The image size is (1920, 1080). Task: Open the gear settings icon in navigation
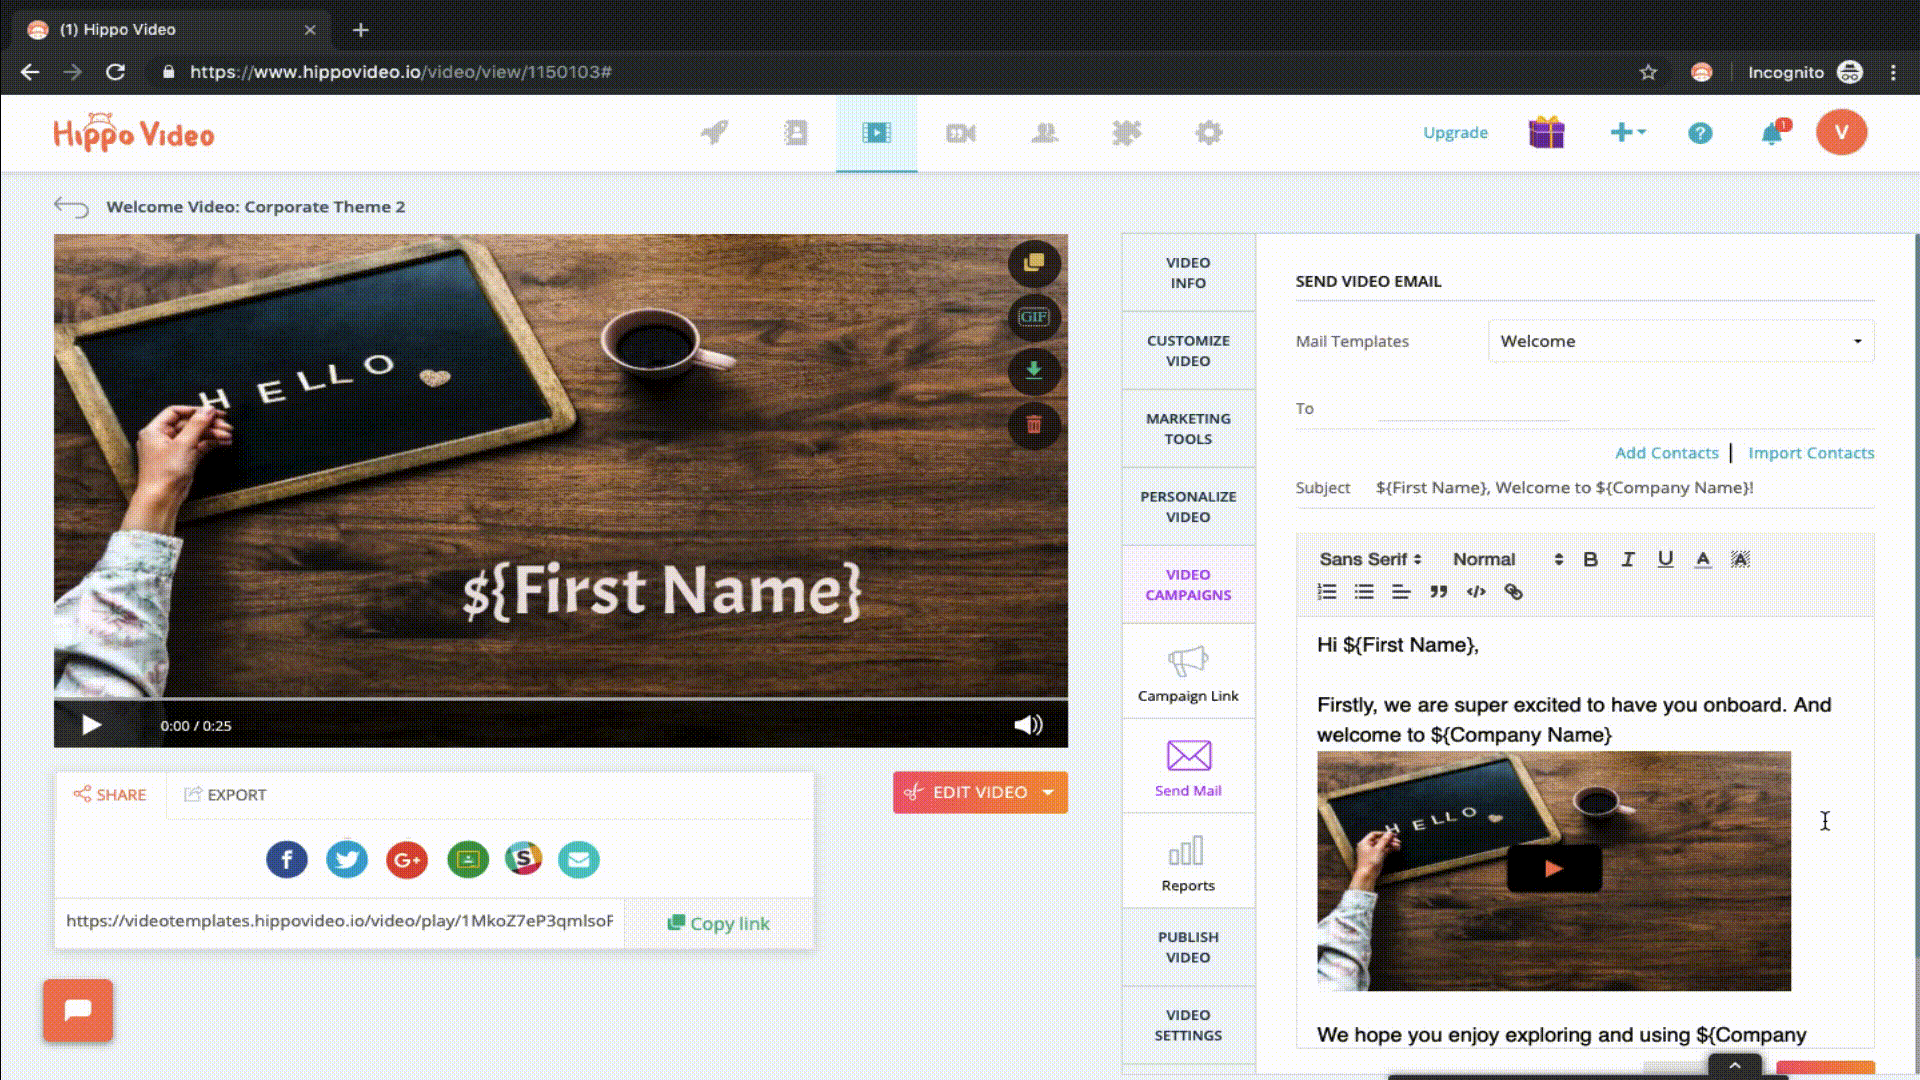[1208, 132]
